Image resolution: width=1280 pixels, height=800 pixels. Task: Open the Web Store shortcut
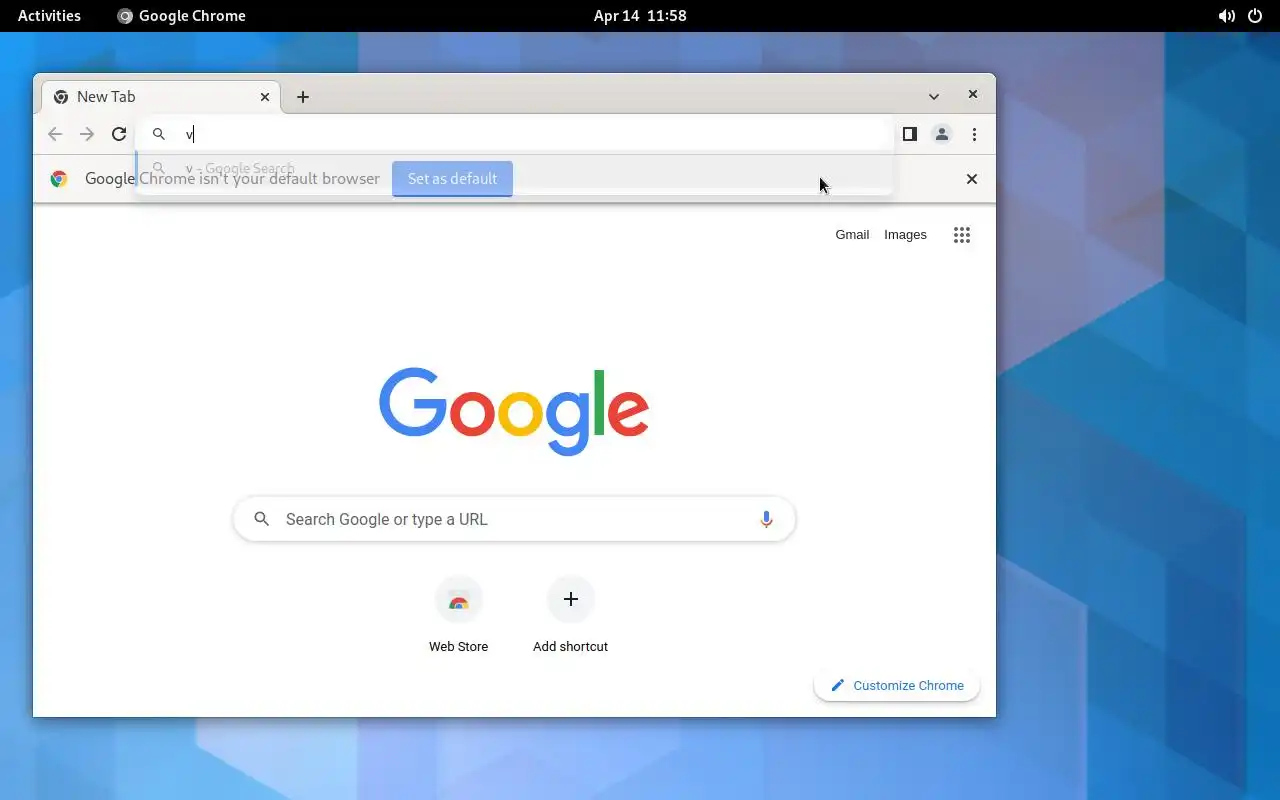coord(458,616)
